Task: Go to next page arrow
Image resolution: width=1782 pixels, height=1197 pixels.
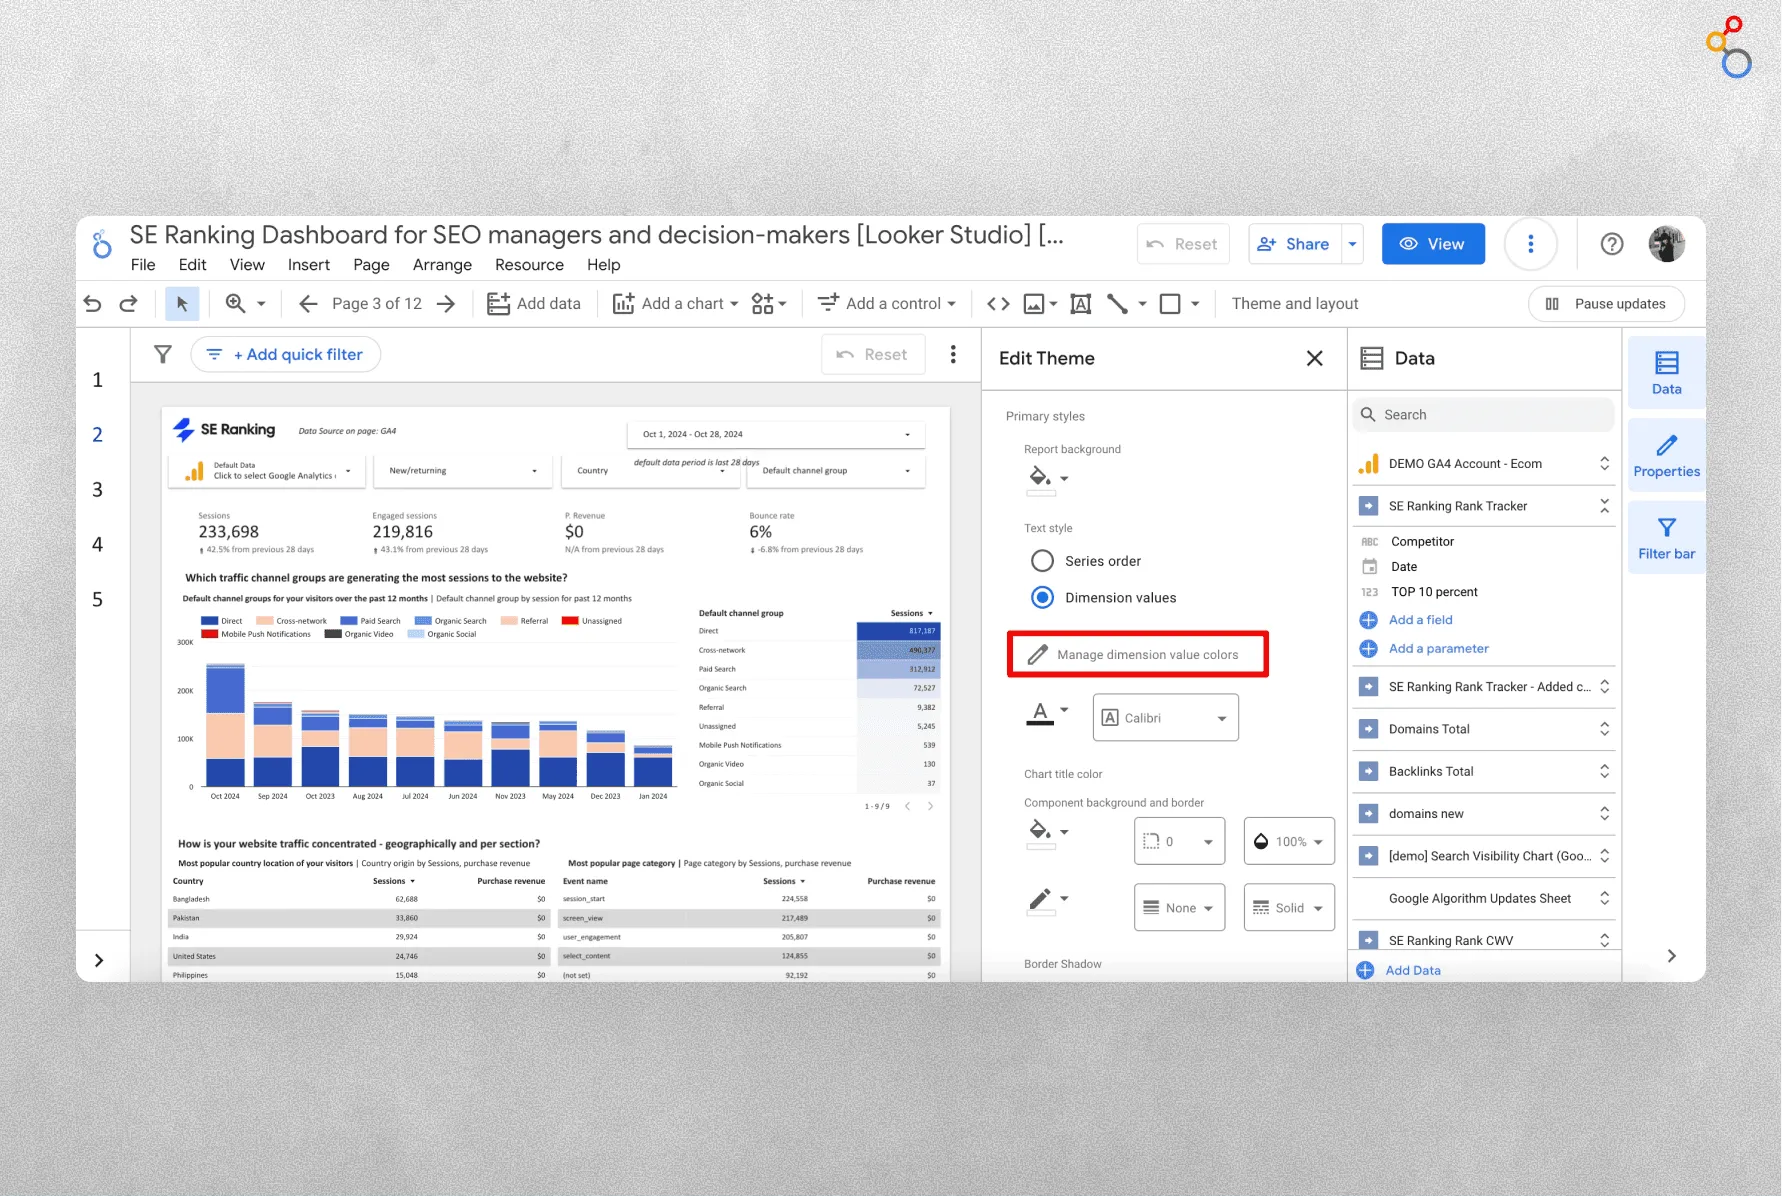Action: [x=446, y=304]
